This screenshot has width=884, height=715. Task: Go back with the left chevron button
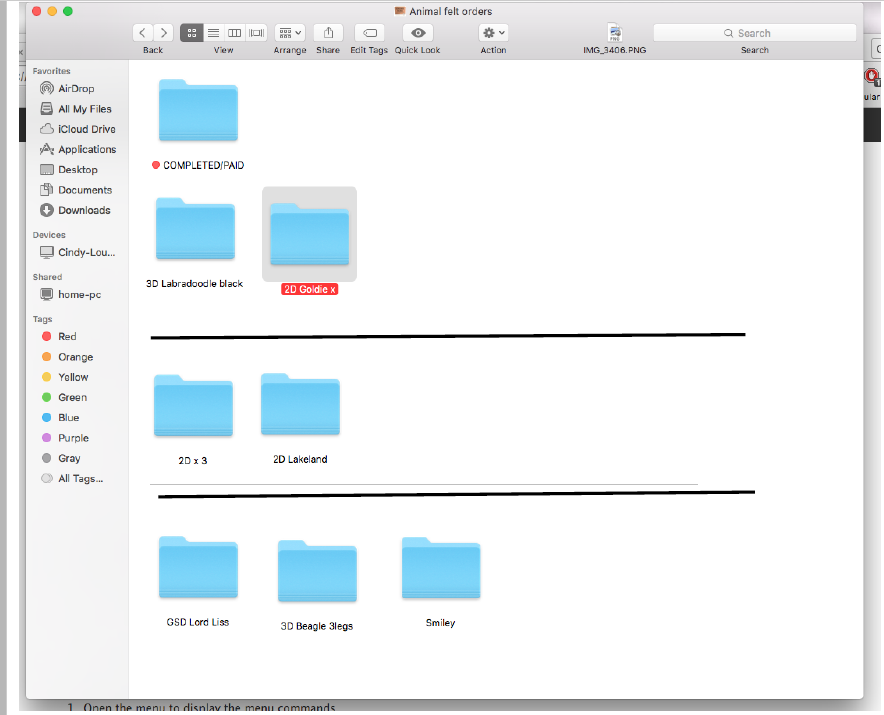[143, 33]
